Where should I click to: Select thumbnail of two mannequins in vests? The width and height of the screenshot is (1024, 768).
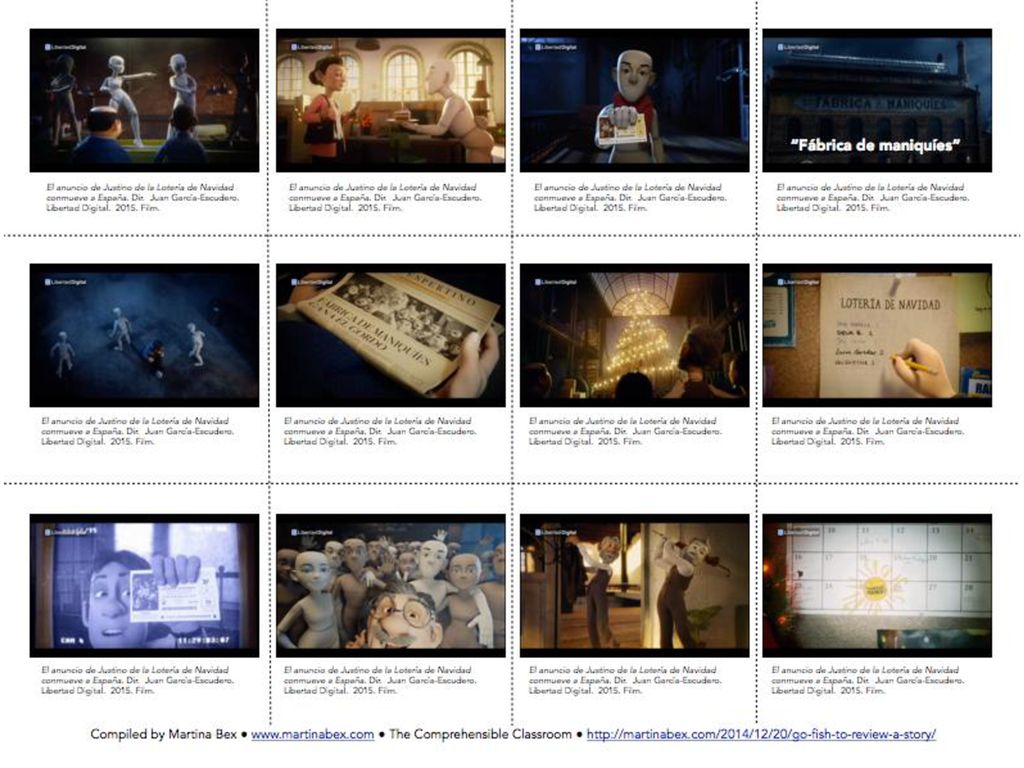pyautogui.click(x=635, y=586)
